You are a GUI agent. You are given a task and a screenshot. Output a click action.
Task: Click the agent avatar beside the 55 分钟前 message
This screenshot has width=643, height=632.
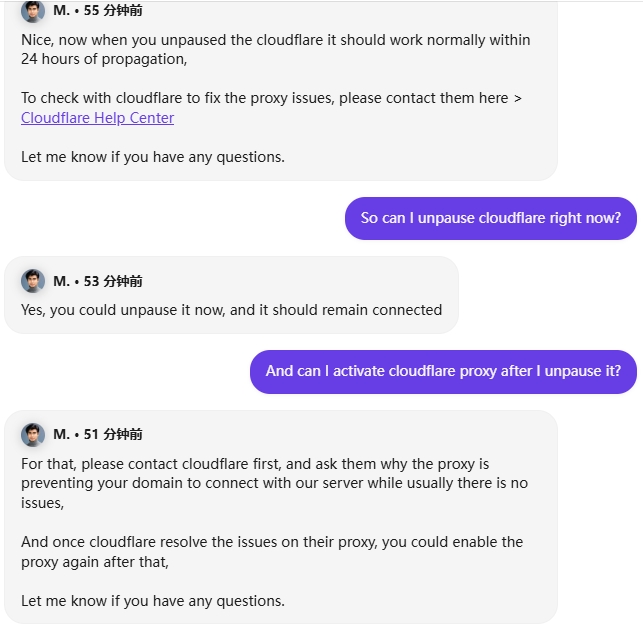tap(33, 11)
